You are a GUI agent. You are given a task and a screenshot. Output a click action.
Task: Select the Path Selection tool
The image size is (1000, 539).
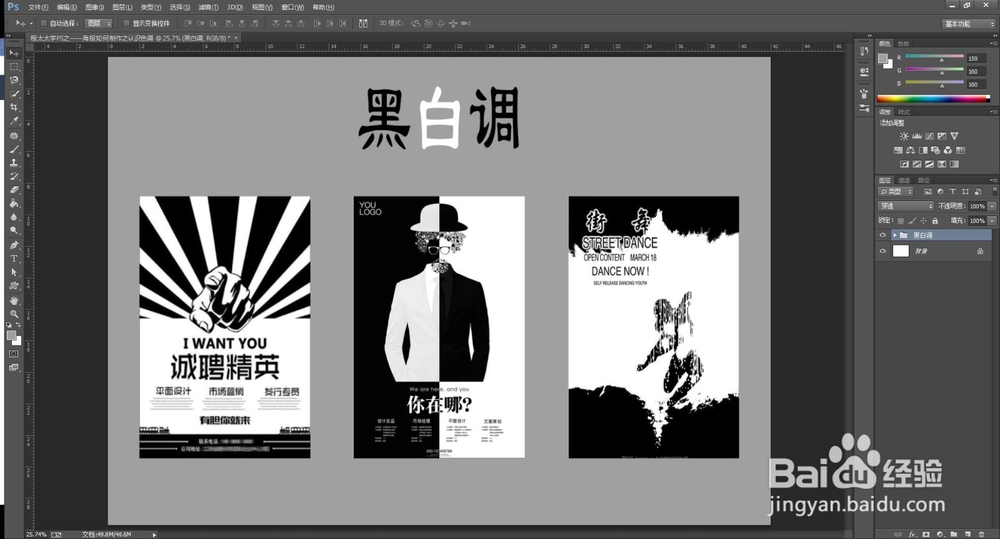[x=14, y=272]
